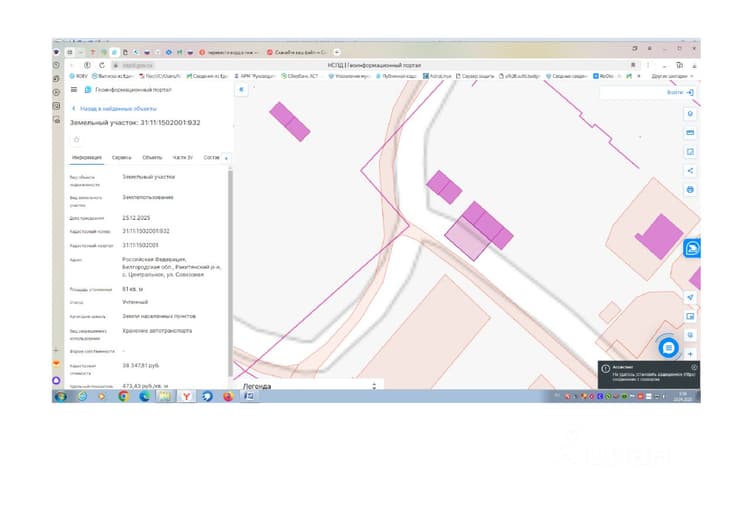The width and height of the screenshot is (750, 530).
Task: Expand more tabs with the arrow button
Action: (226, 158)
